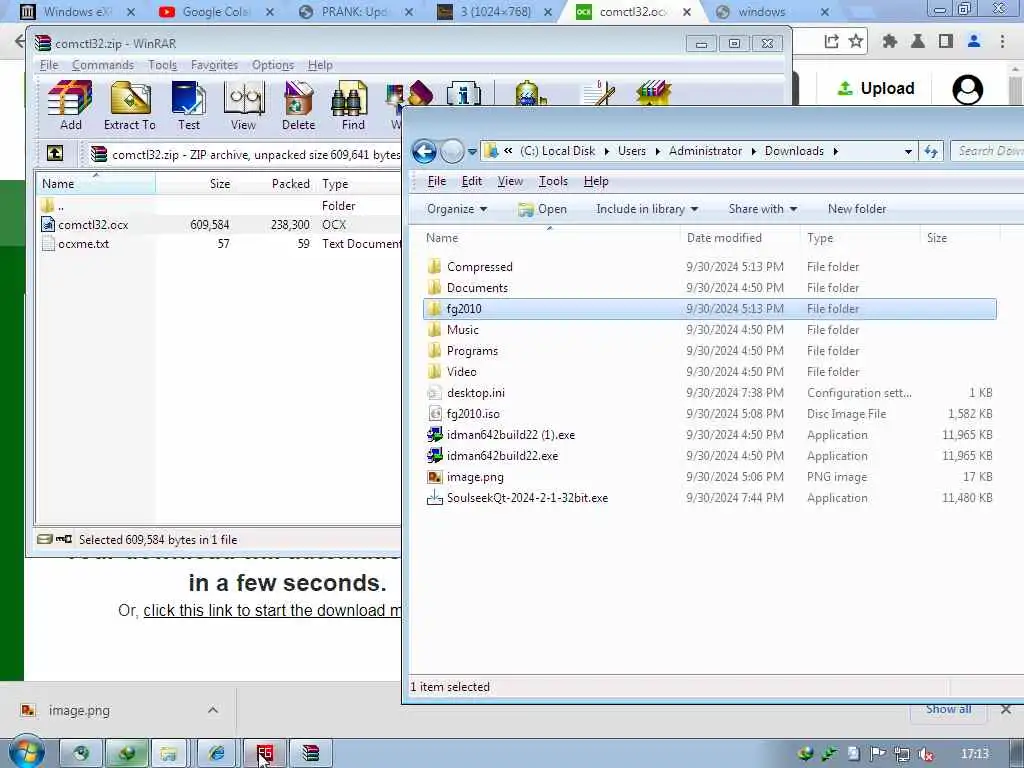Click the Upload button on webpage

point(875,89)
